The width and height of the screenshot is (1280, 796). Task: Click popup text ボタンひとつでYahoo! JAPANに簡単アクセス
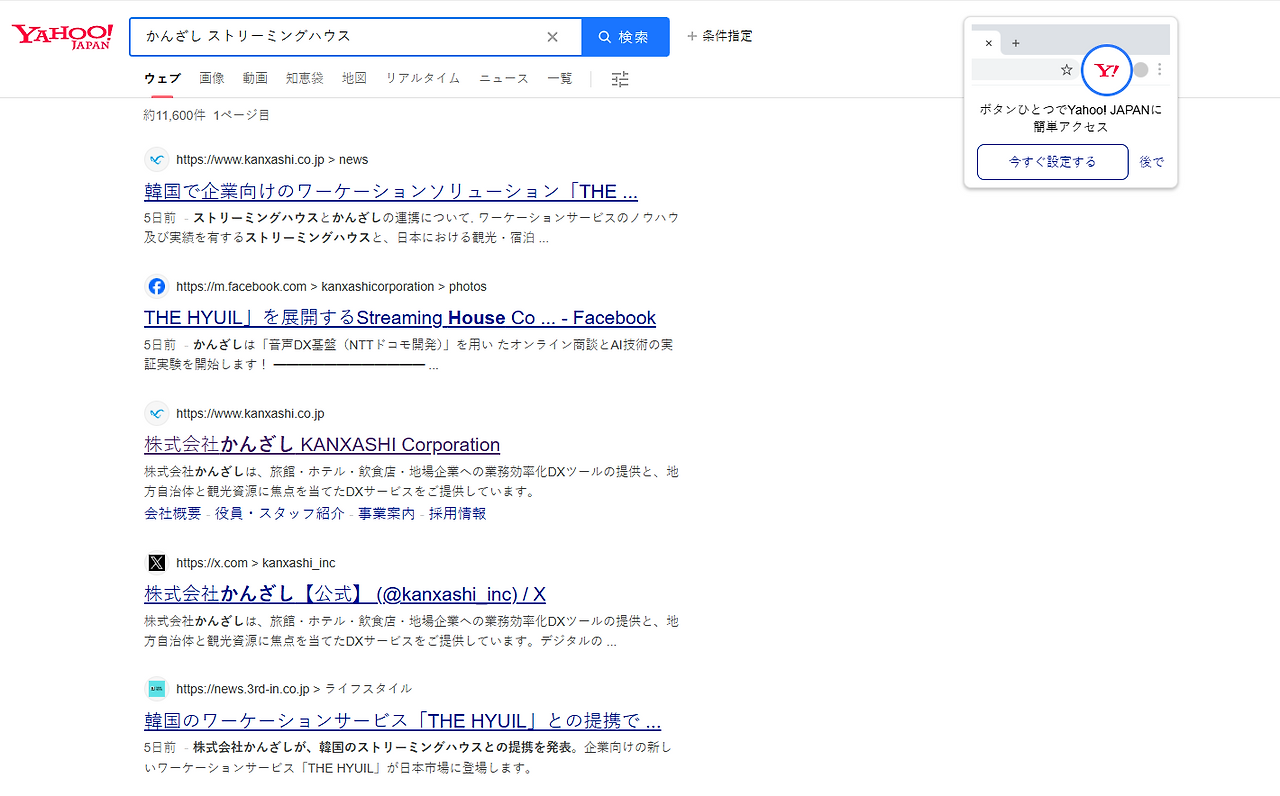[1071, 119]
